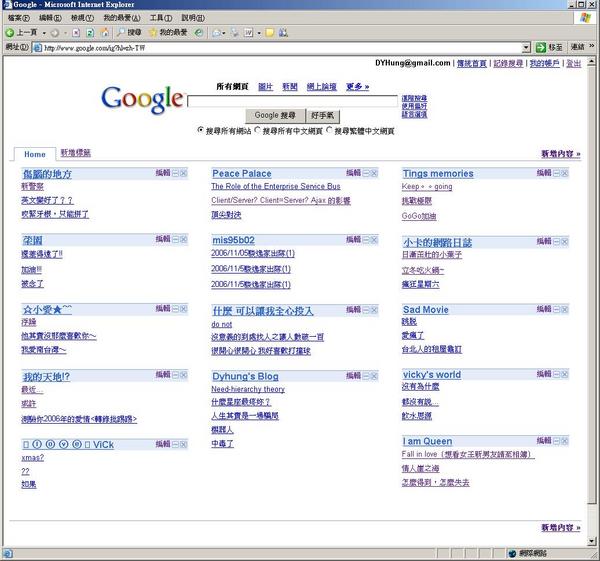Image resolution: width=600 pixels, height=561 pixels.
Task: Close the Dyhung's Blog gadget
Action: [x=374, y=376]
